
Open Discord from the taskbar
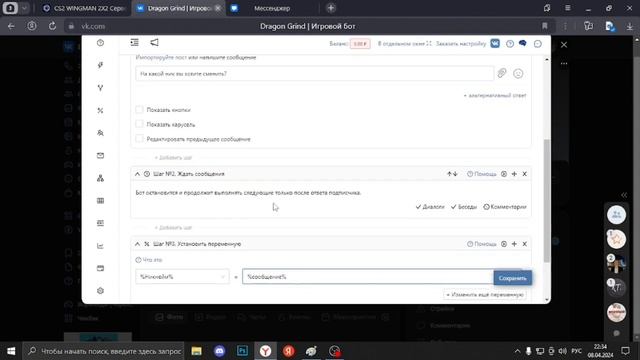click(220, 351)
